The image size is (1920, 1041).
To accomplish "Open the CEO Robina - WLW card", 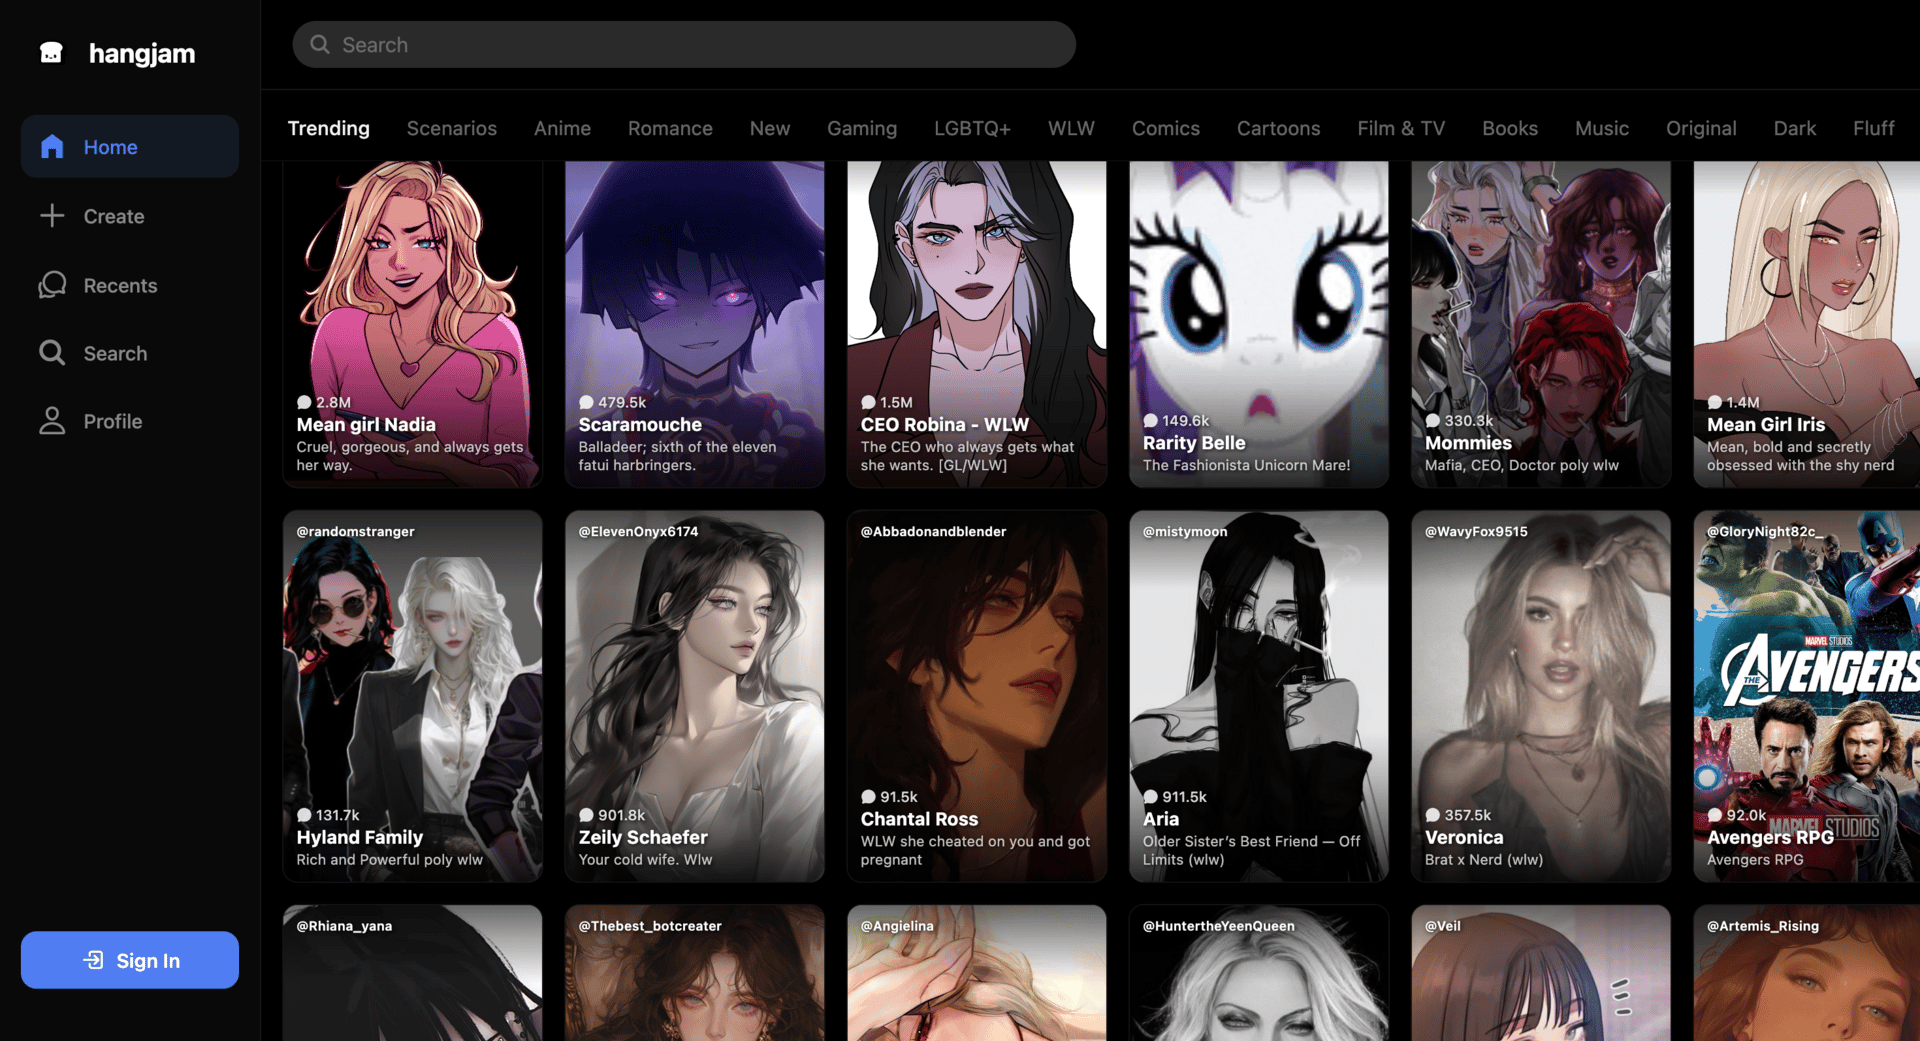I will click(977, 324).
